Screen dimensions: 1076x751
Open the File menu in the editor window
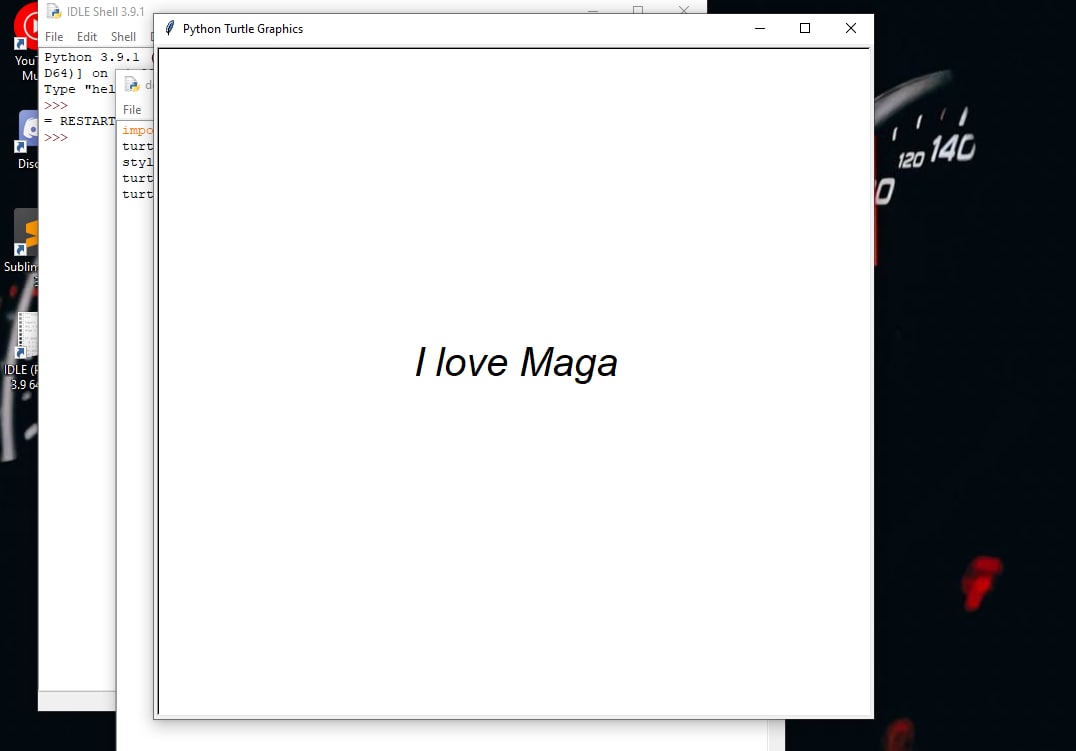(132, 110)
